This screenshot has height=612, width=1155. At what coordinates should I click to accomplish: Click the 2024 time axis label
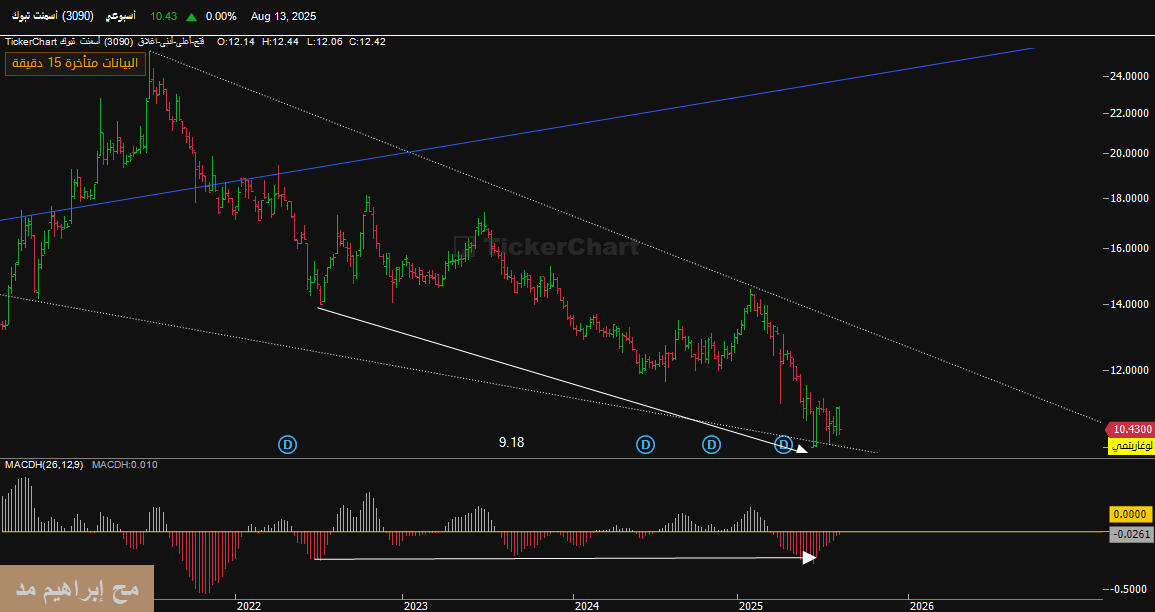click(586, 606)
